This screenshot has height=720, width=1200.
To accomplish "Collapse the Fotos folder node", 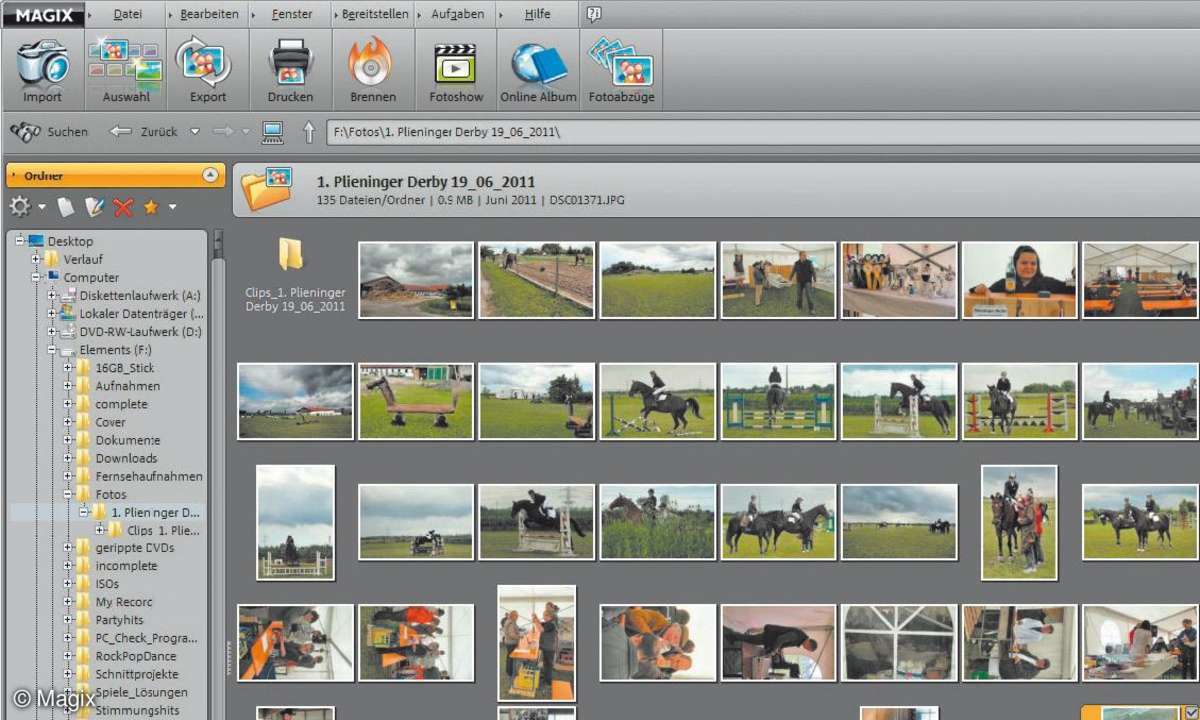I will pos(68,494).
